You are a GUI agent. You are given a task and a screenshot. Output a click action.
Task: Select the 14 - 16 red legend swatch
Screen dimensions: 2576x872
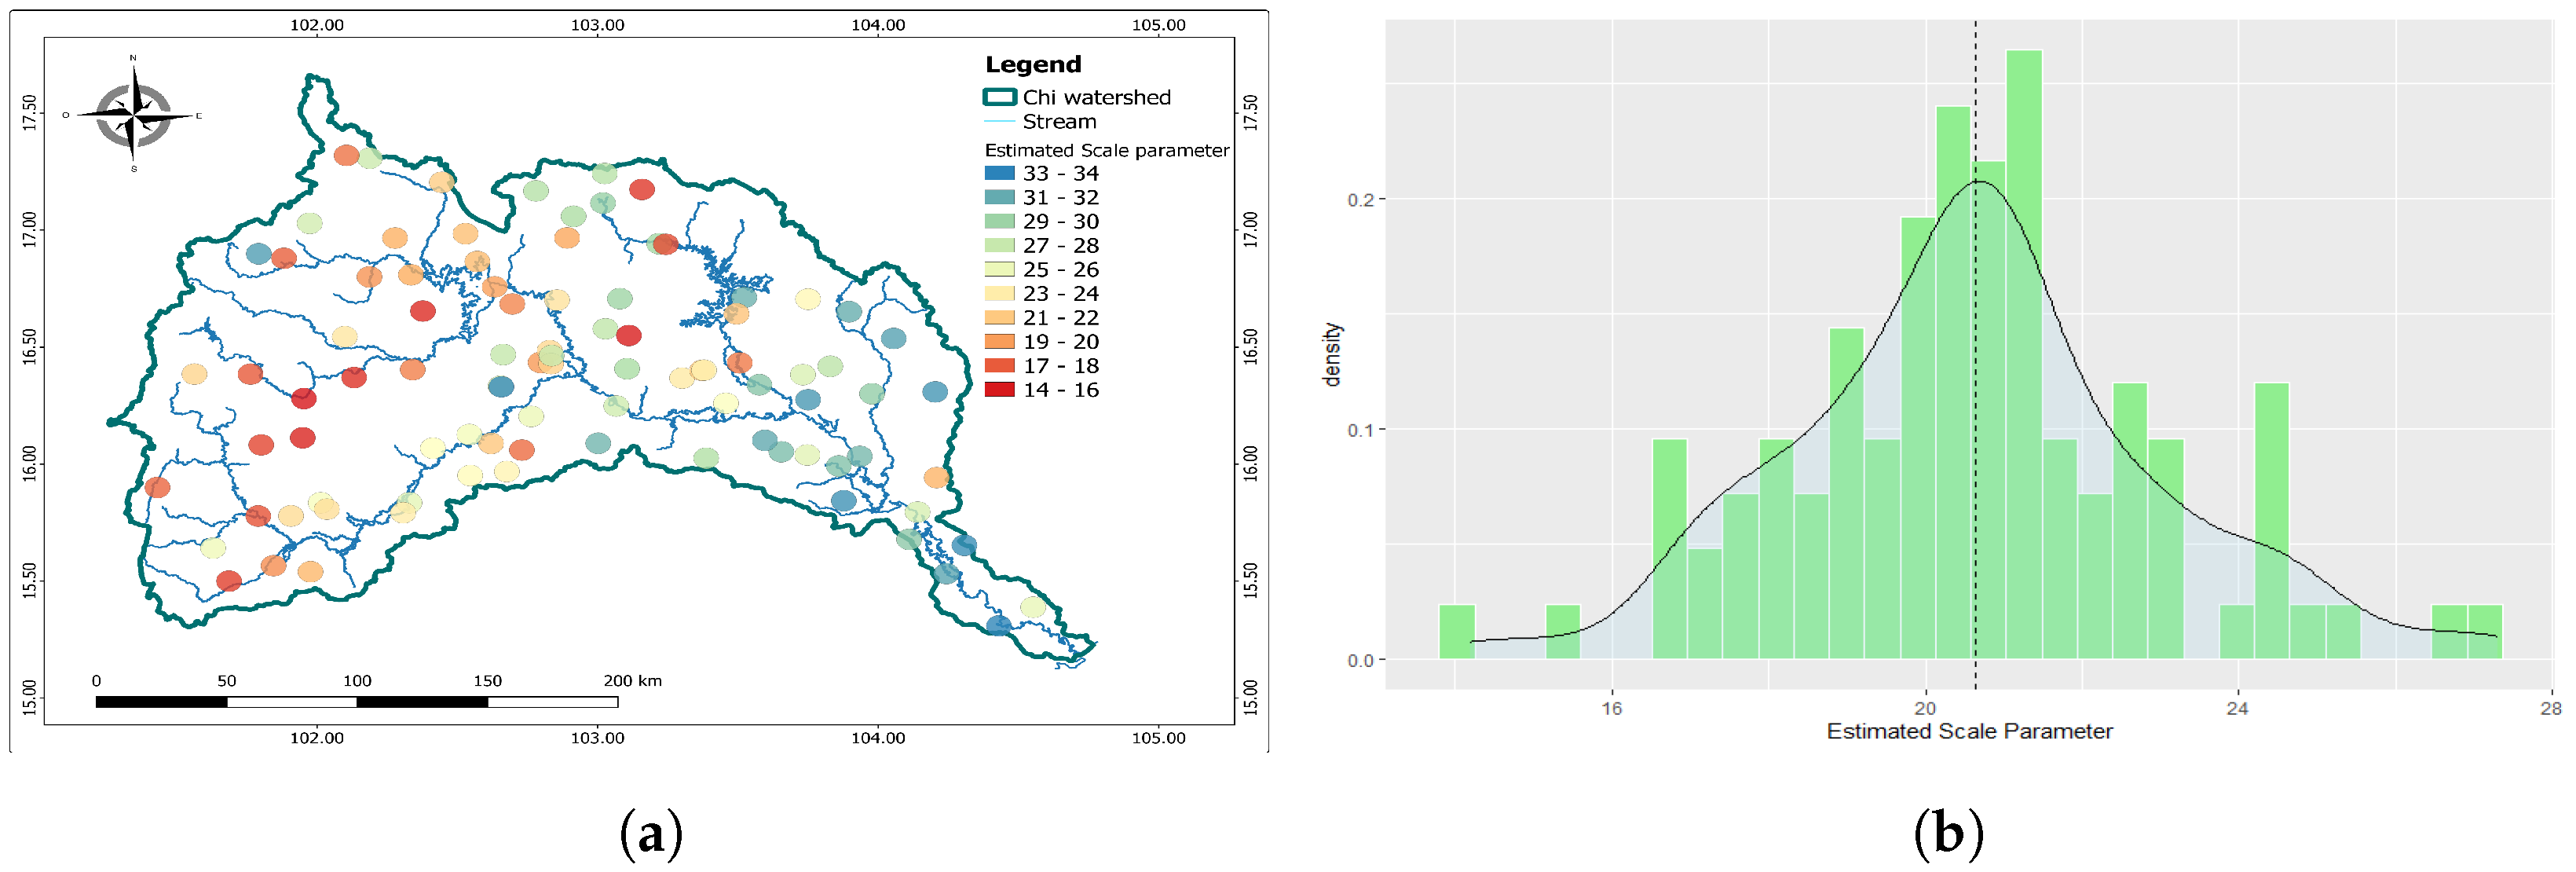point(999,390)
